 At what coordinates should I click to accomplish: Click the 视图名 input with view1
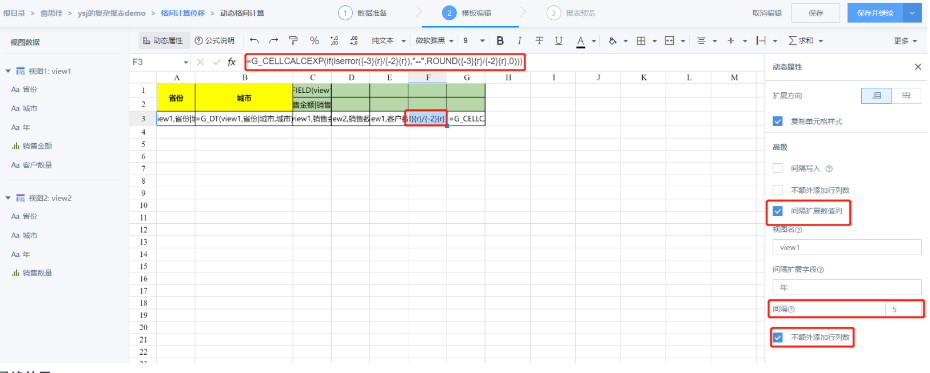pos(847,247)
